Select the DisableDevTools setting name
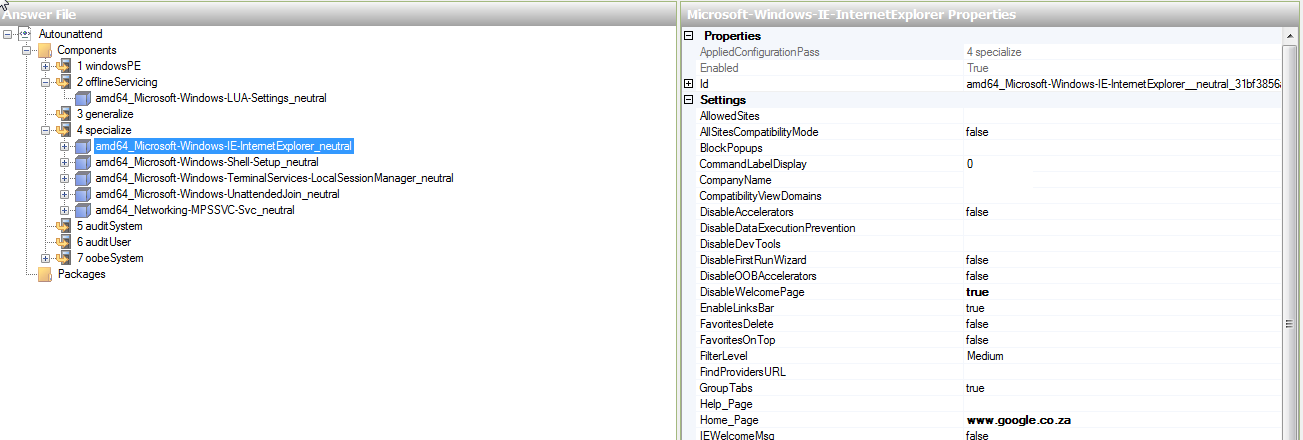 pos(740,244)
